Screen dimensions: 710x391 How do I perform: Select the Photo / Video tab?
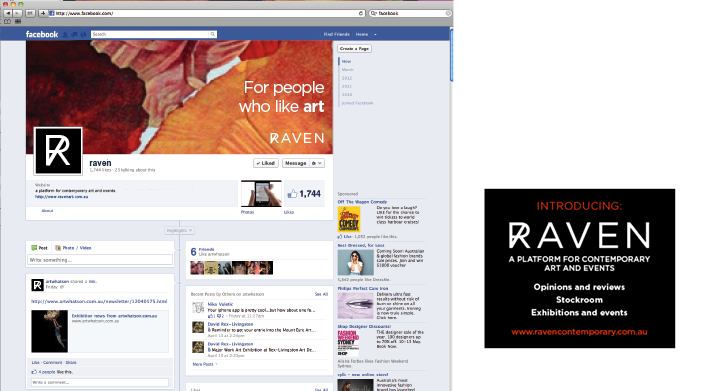[73, 248]
